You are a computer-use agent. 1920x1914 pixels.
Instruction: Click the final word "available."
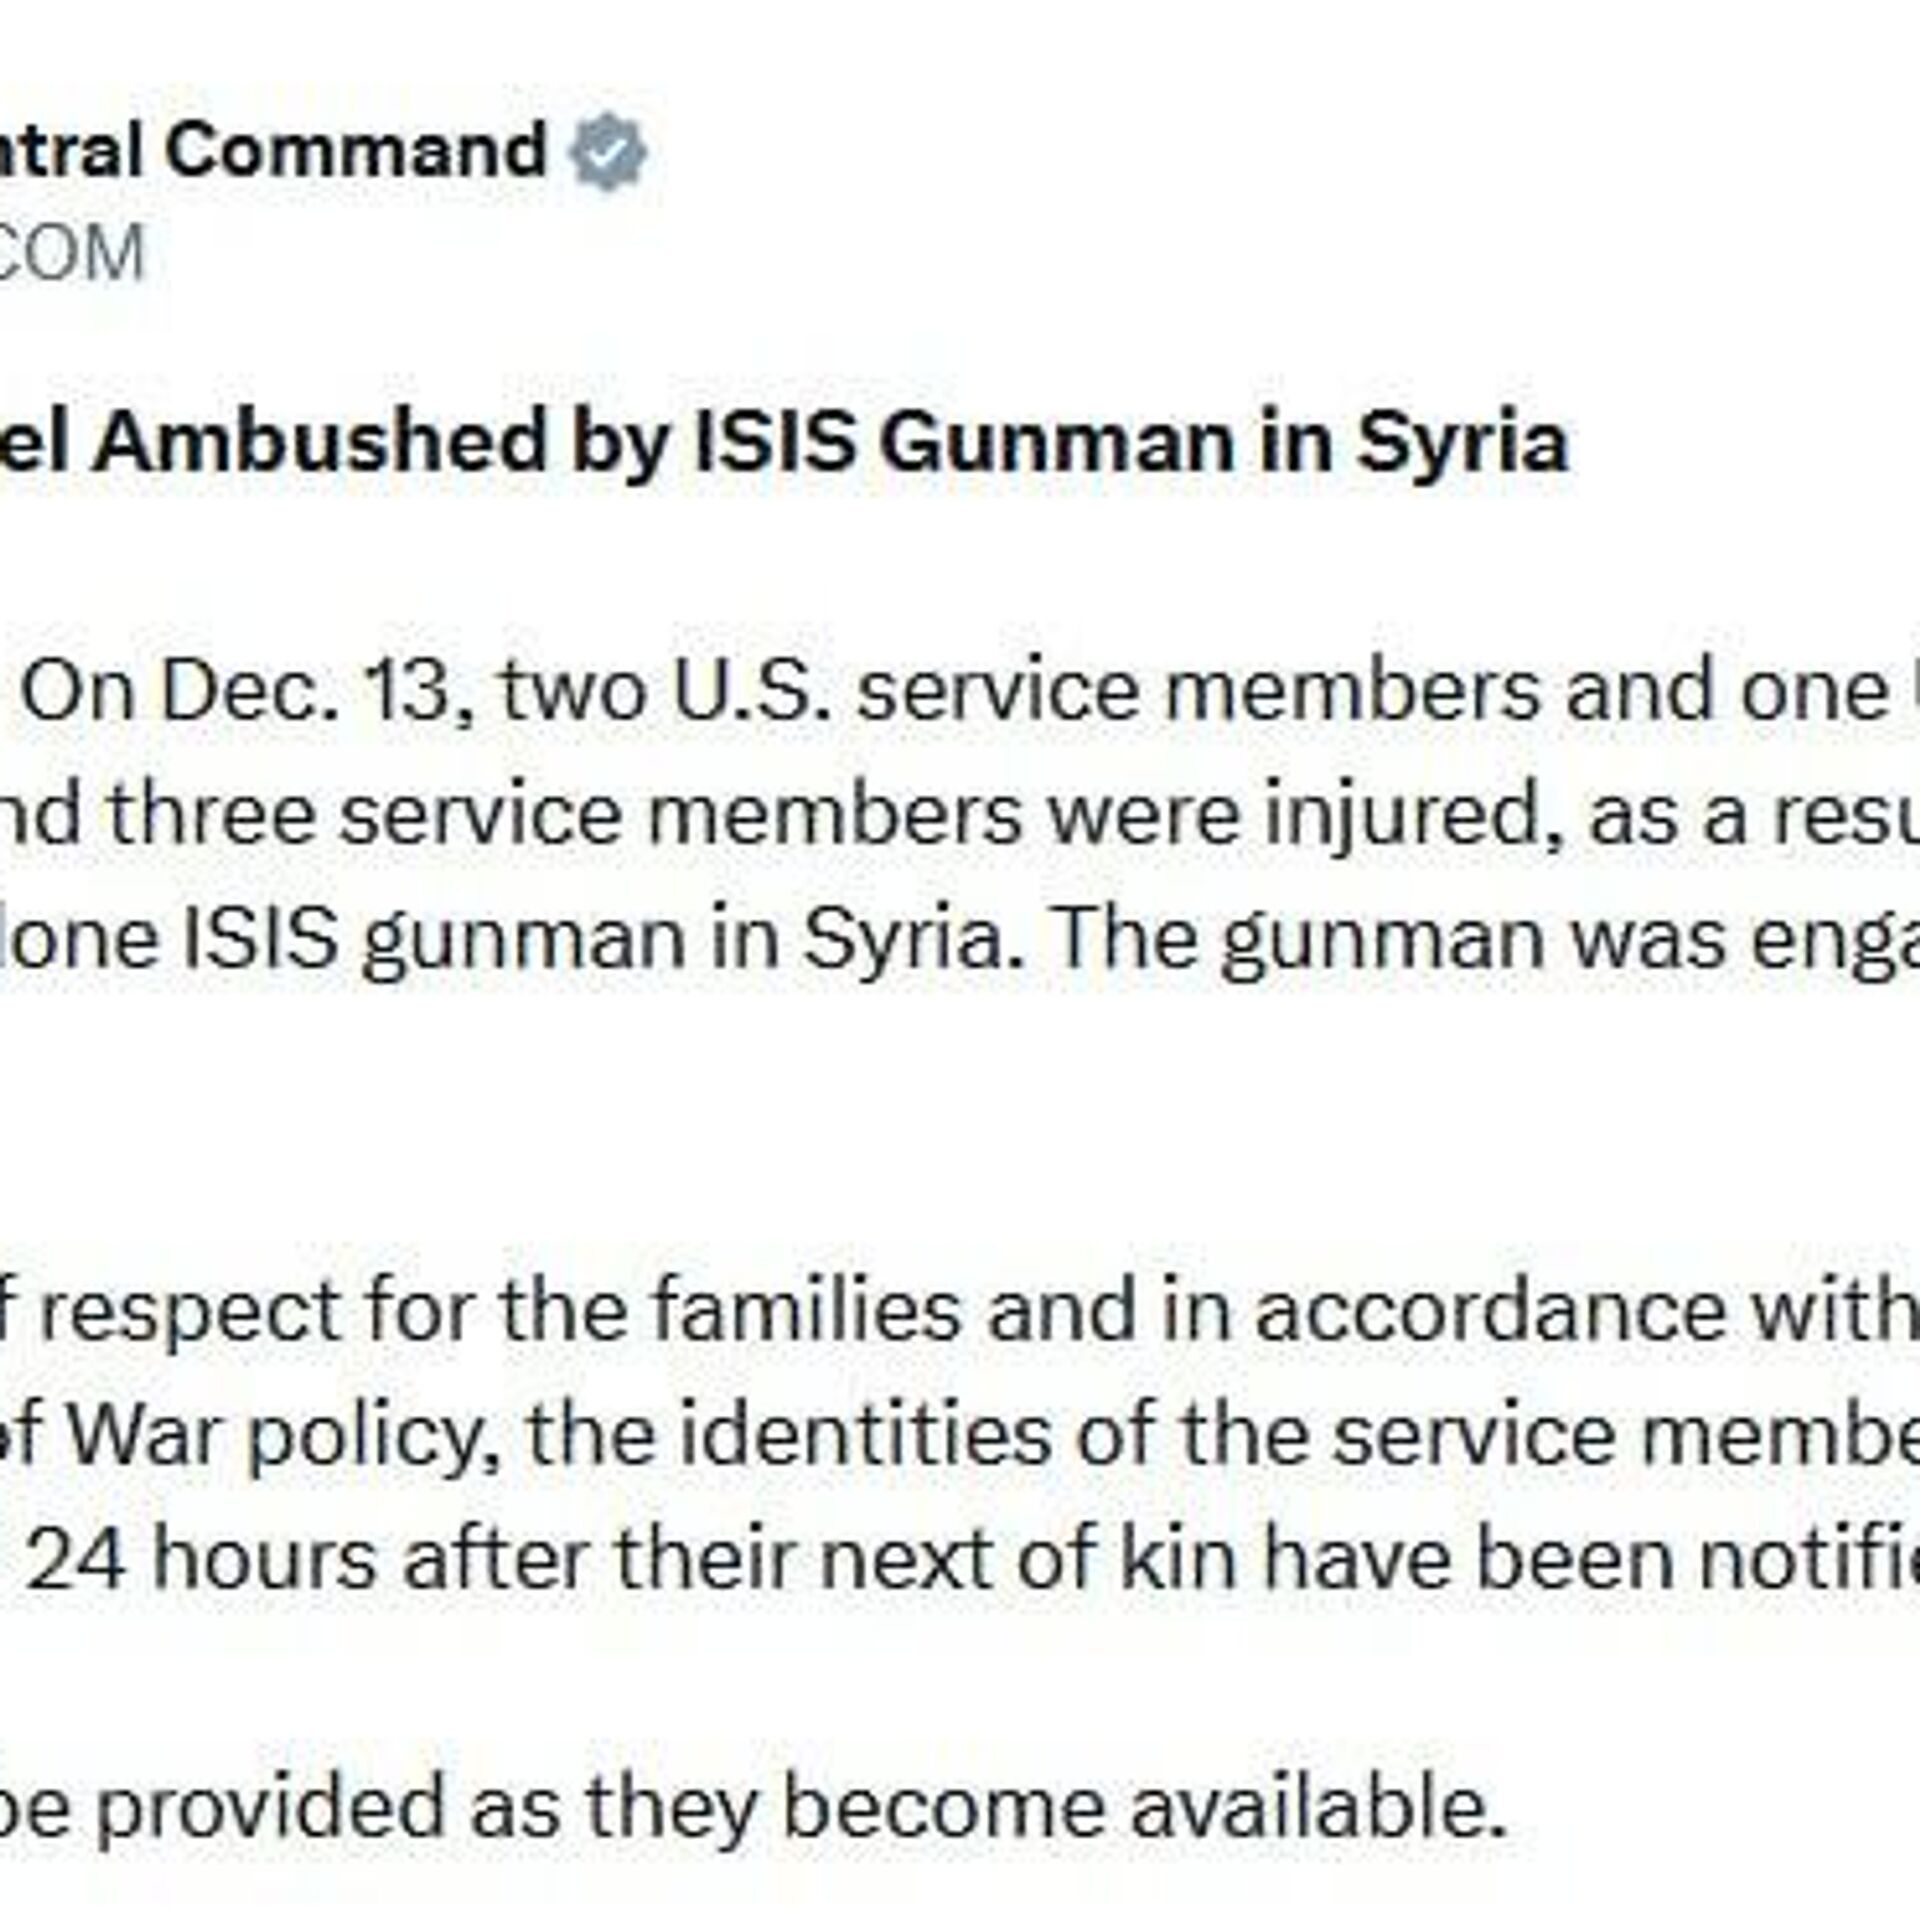(x=1316, y=1808)
